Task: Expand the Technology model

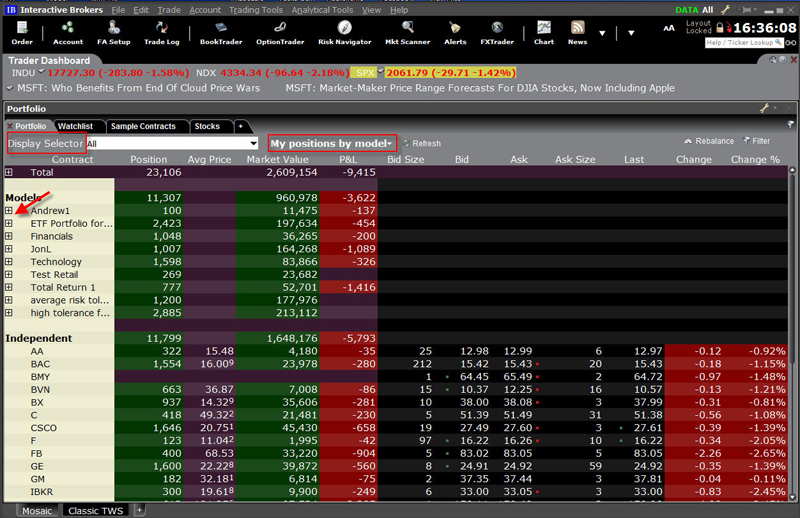Action: [x=9, y=261]
